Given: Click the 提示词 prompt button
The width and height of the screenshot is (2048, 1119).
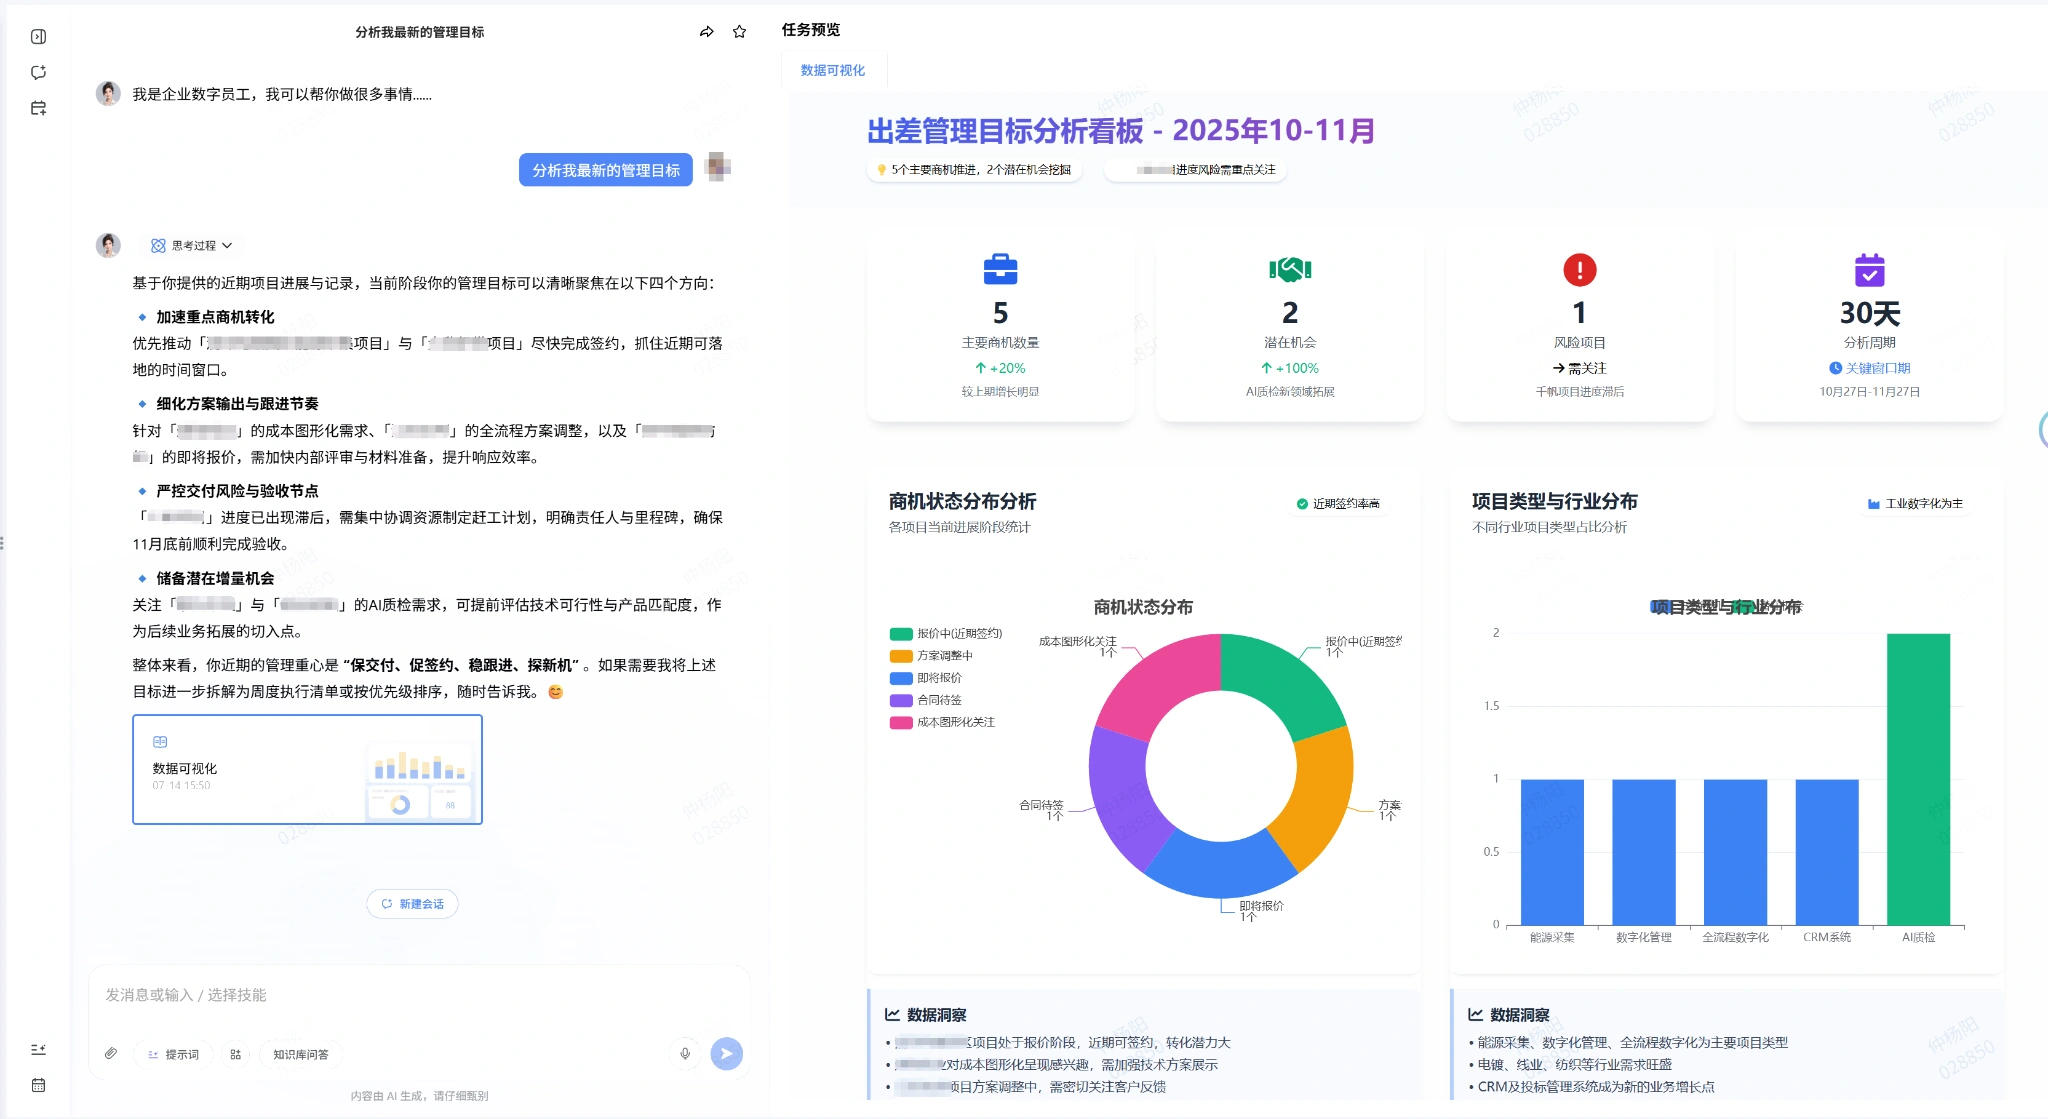Looking at the screenshot, I should pyautogui.click(x=173, y=1054).
